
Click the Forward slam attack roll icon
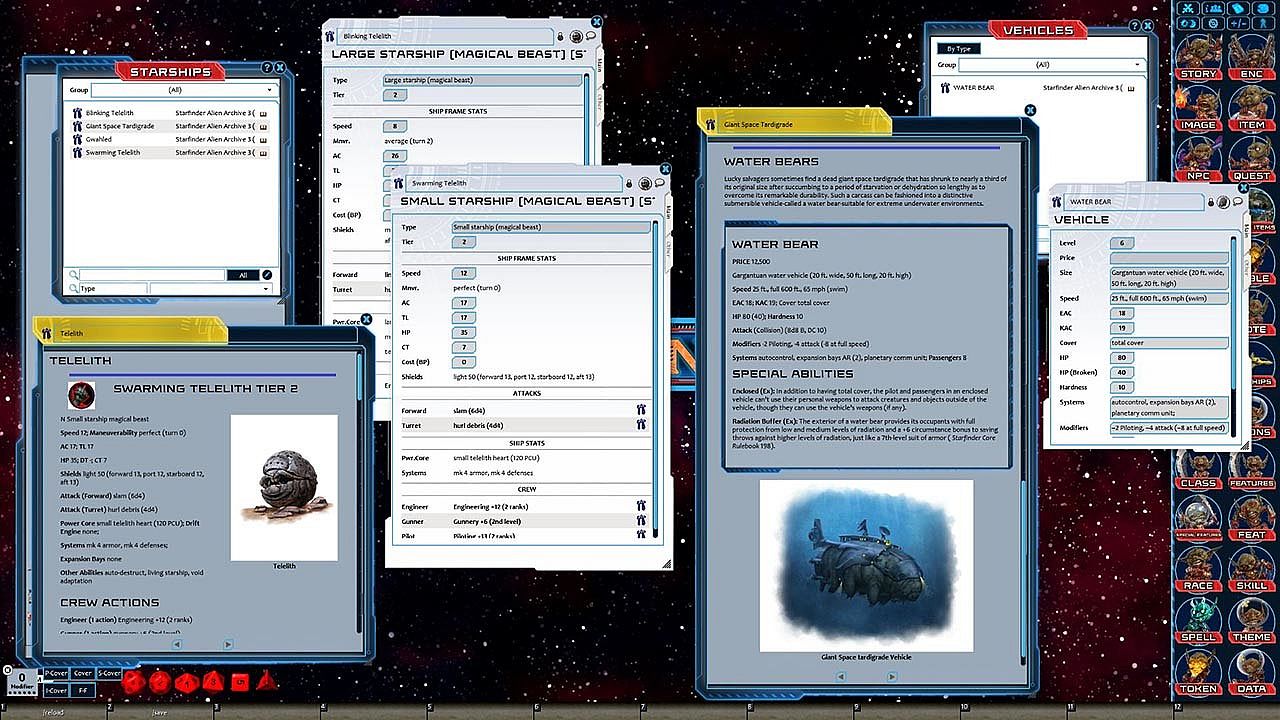[x=641, y=410]
